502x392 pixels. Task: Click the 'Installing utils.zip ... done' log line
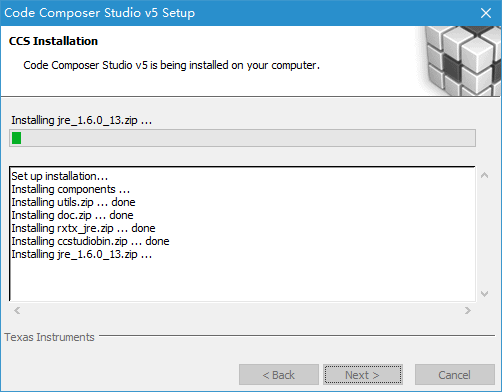pos(73,202)
